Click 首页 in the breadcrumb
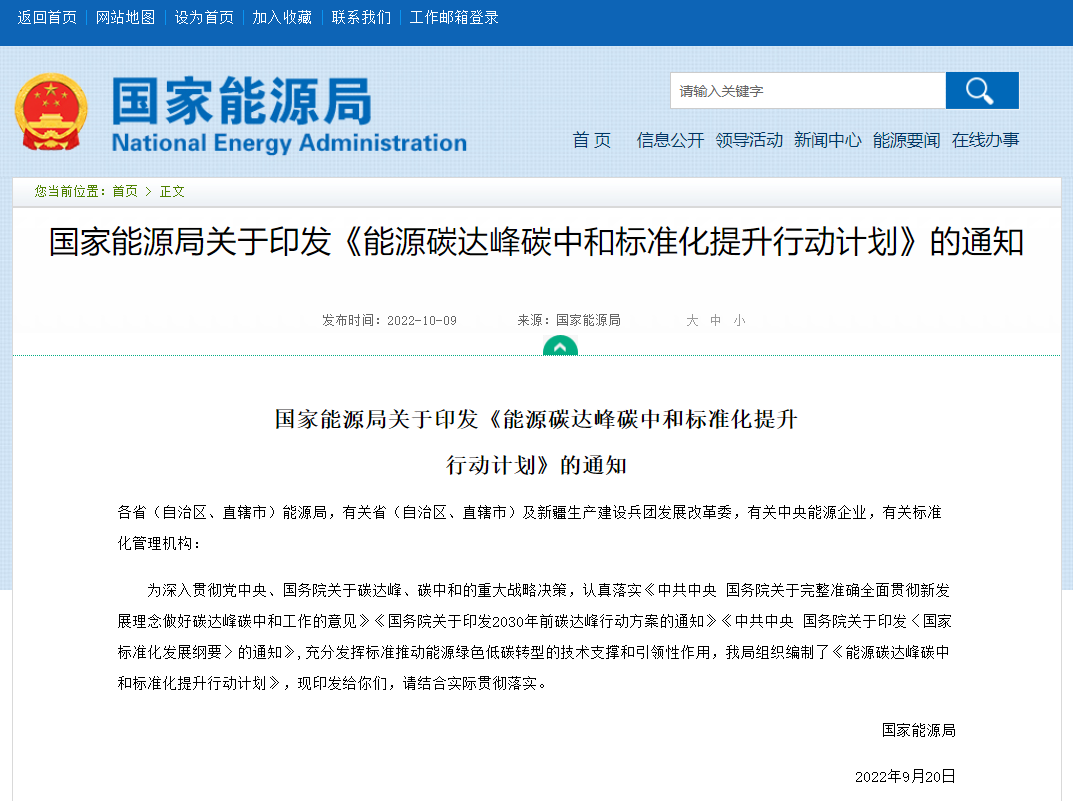 pyautogui.click(x=125, y=192)
